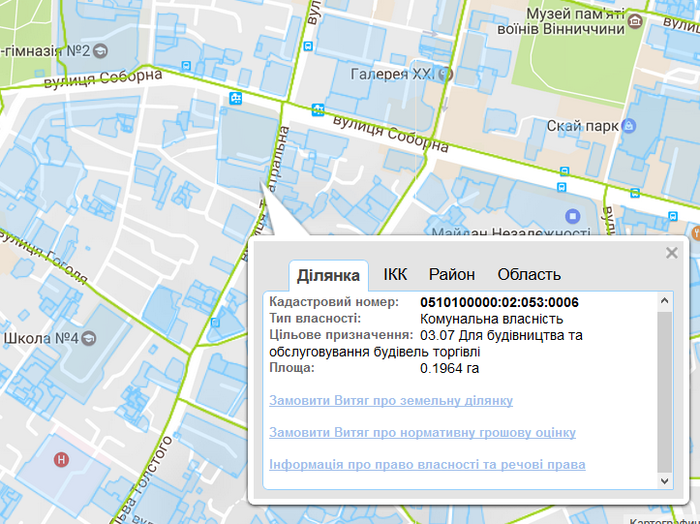The image size is (700, 524).
Task: Click the bus stop icon just left of popup's Ділянка tab
Action: [215, 322]
